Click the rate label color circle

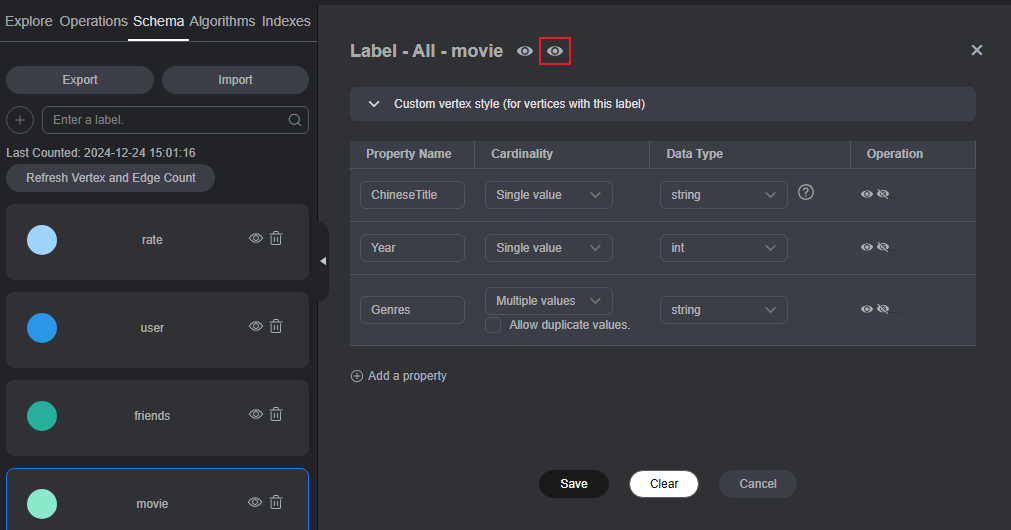coord(42,240)
